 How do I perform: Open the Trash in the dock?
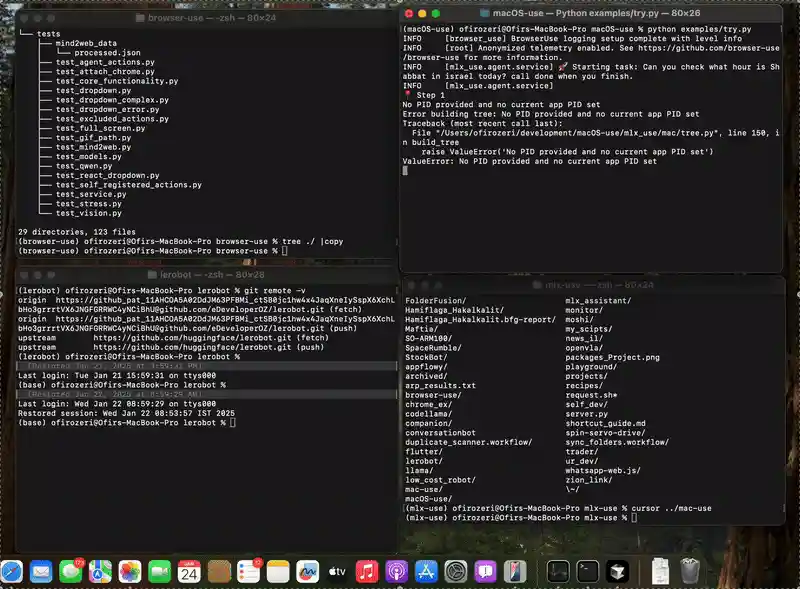[690, 571]
